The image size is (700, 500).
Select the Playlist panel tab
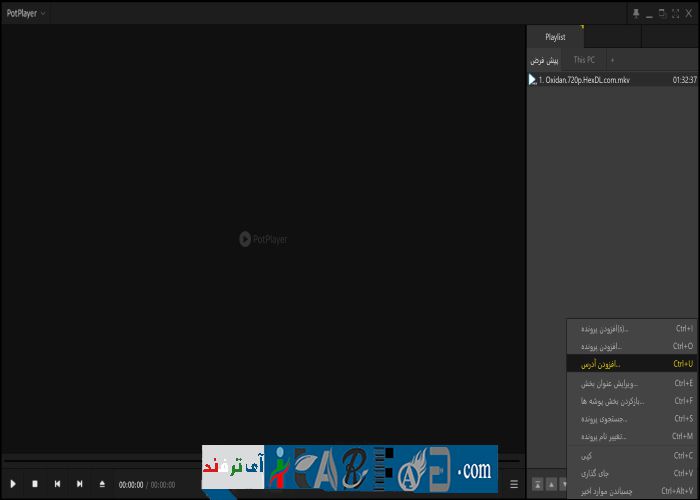555,37
